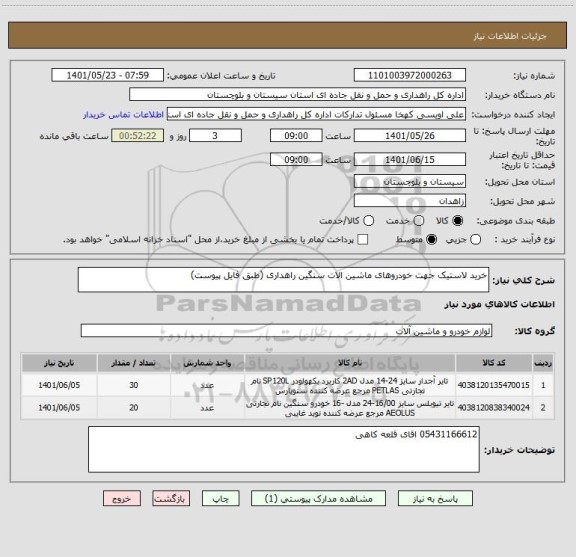Click the عدد unit cell in row 1
576x557 pixels.
click(207, 385)
